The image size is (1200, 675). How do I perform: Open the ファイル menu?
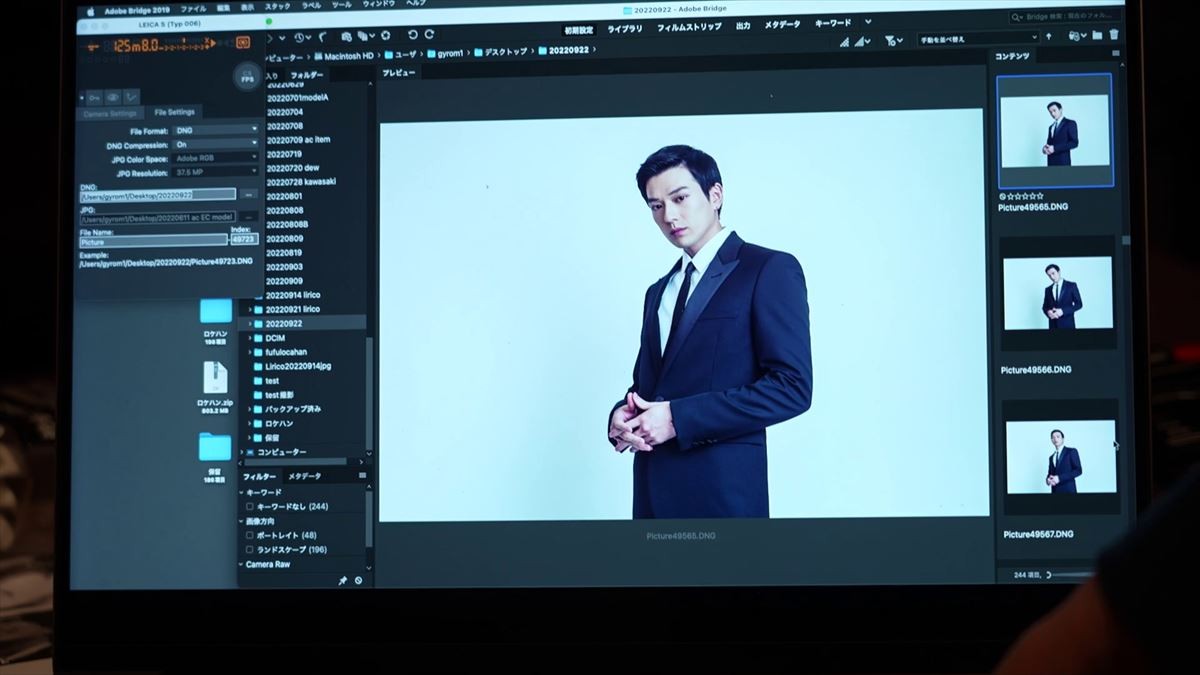point(193,7)
